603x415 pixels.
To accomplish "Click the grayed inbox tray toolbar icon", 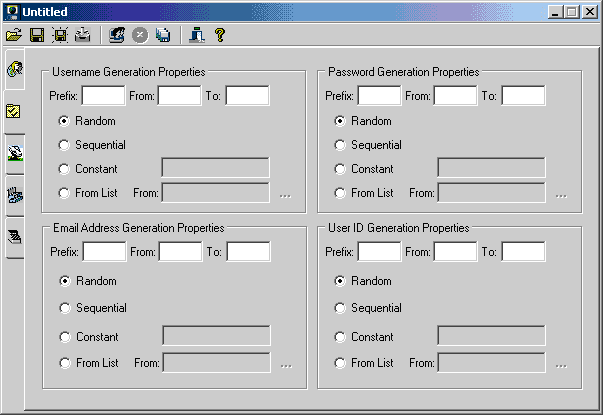I will coord(83,35).
